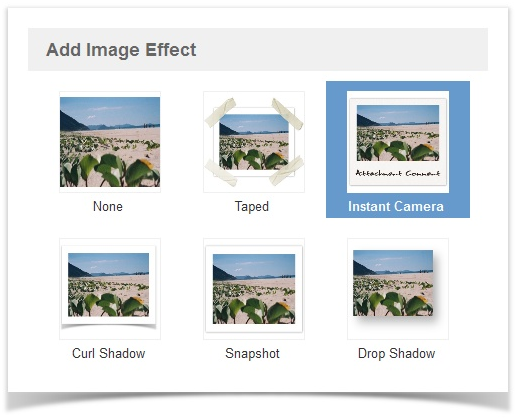Click the "Curl Shadow" label text

[109, 353]
